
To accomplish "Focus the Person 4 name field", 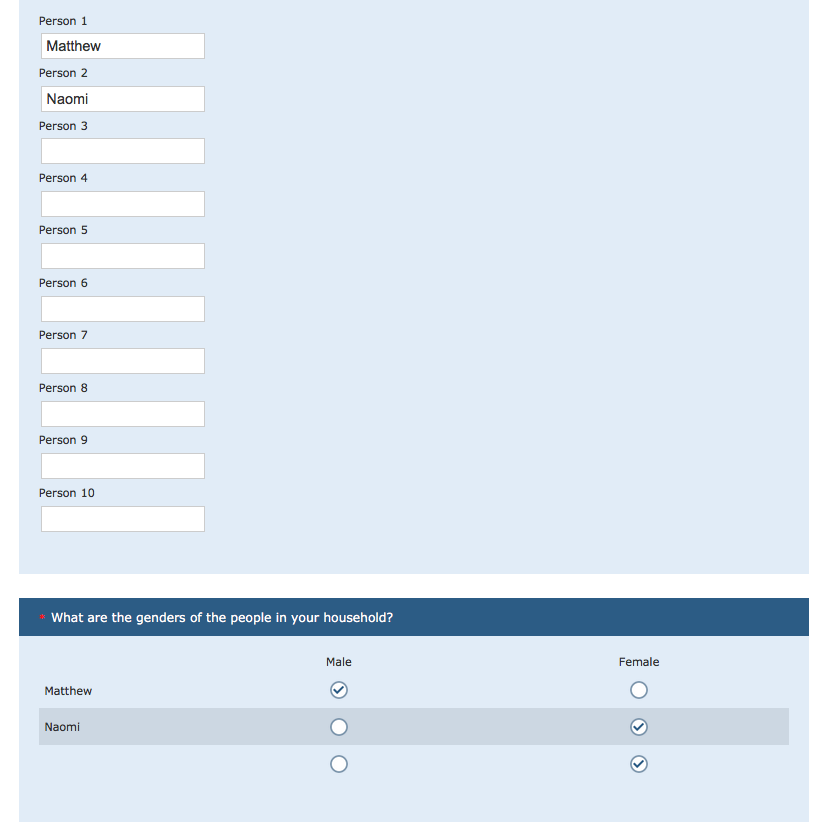I will (x=123, y=204).
